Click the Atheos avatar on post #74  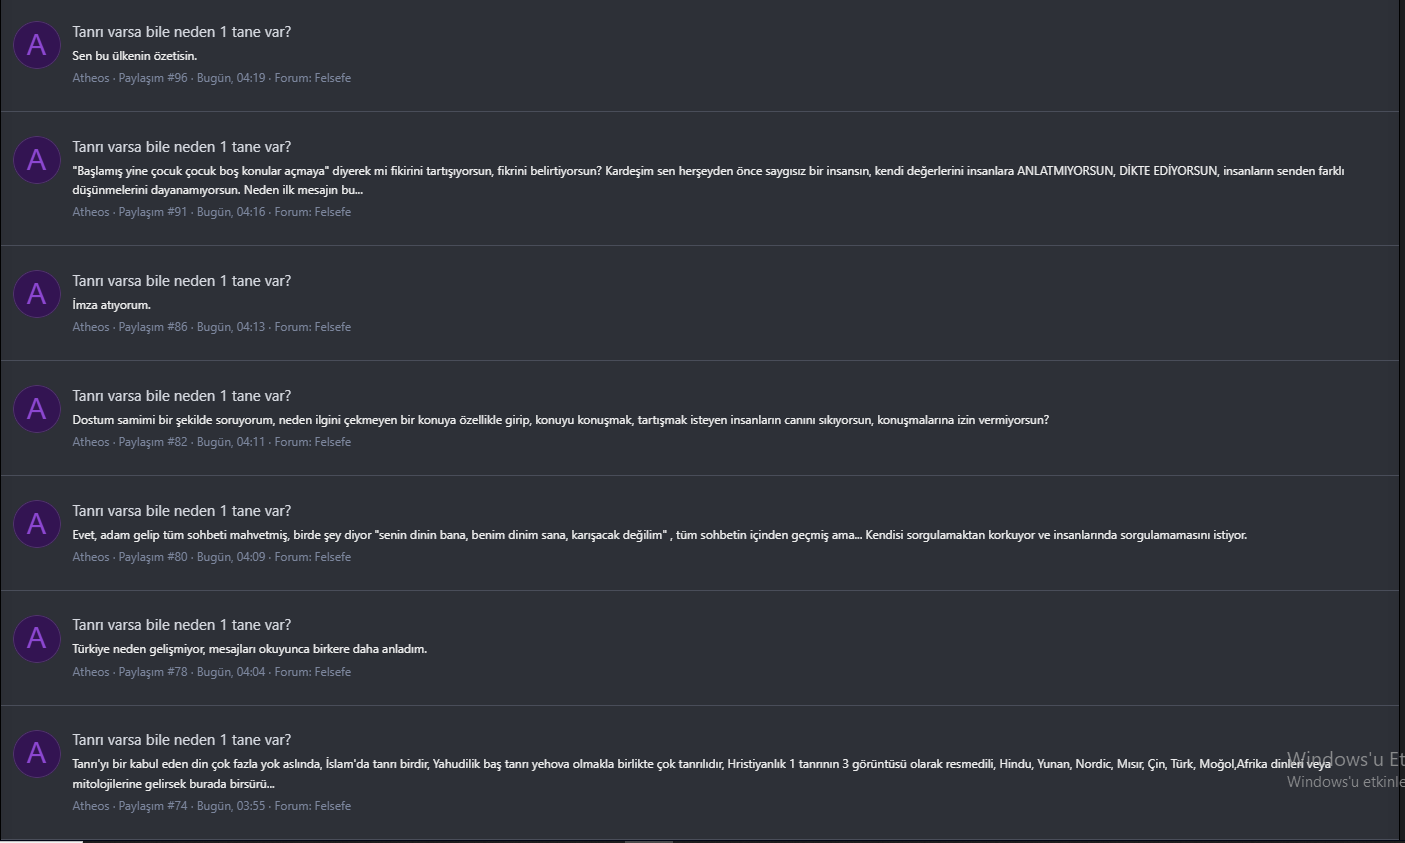point(37,754)
